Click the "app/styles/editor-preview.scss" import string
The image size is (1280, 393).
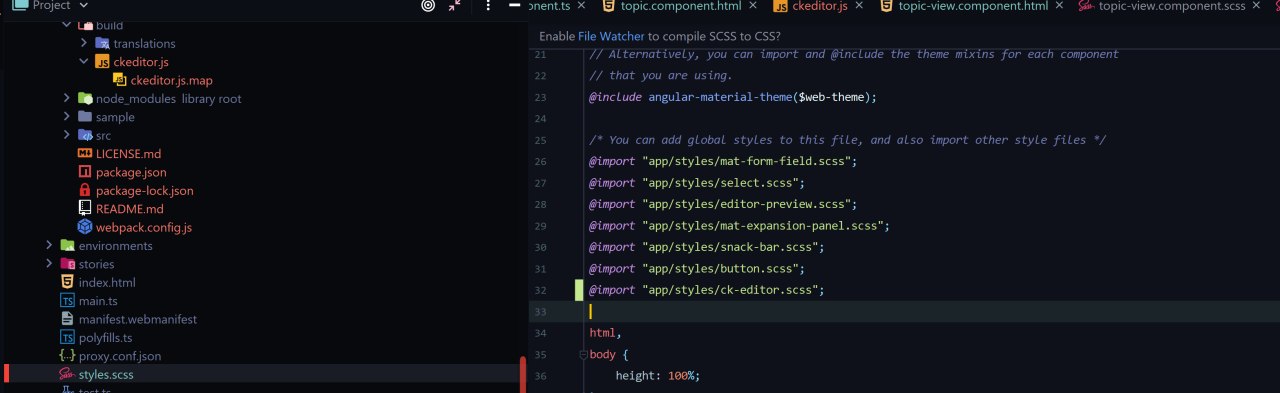[x=747, y=204]
